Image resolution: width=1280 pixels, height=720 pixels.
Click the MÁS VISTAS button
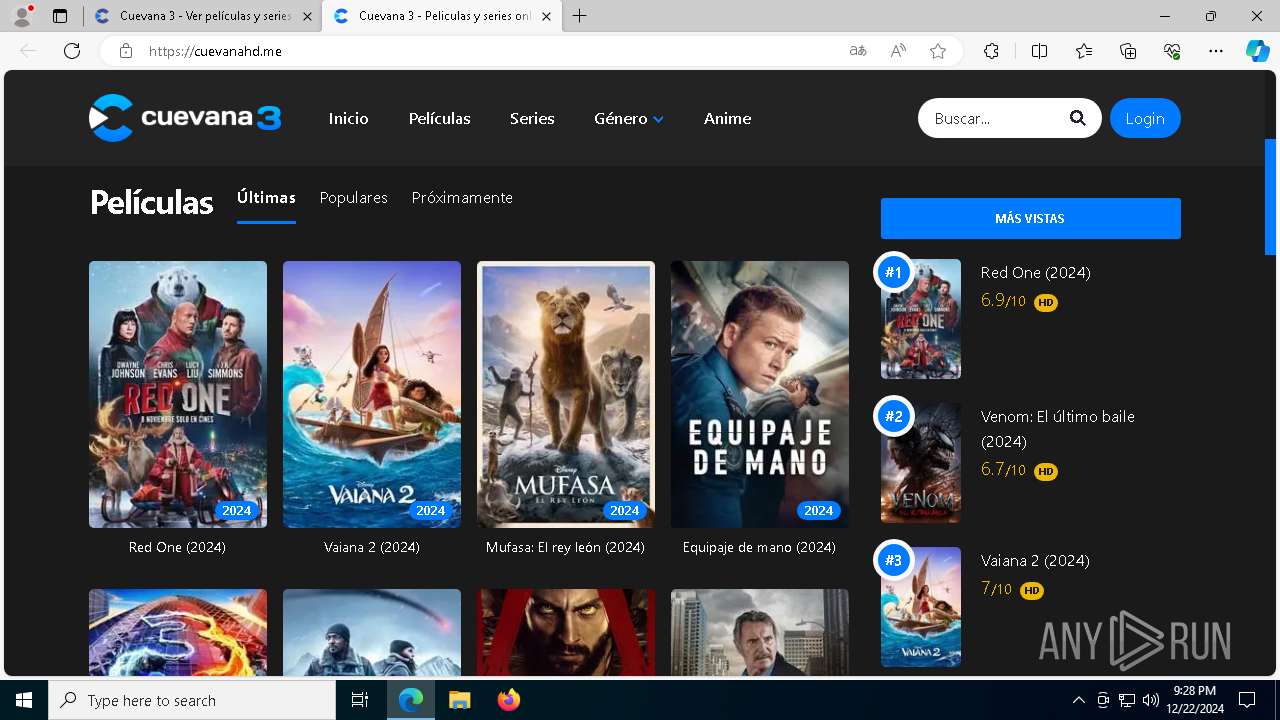(1030, 218)
